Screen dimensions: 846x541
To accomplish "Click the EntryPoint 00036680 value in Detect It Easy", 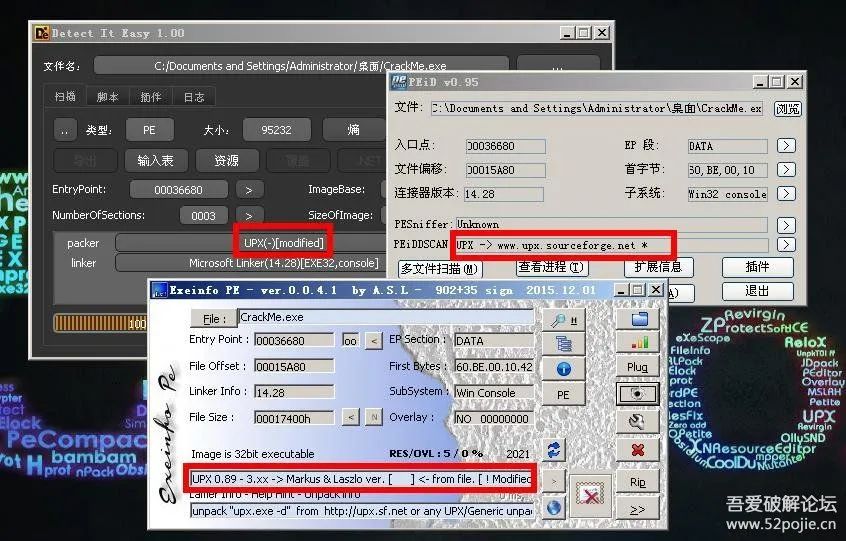I will pos(179,190).
